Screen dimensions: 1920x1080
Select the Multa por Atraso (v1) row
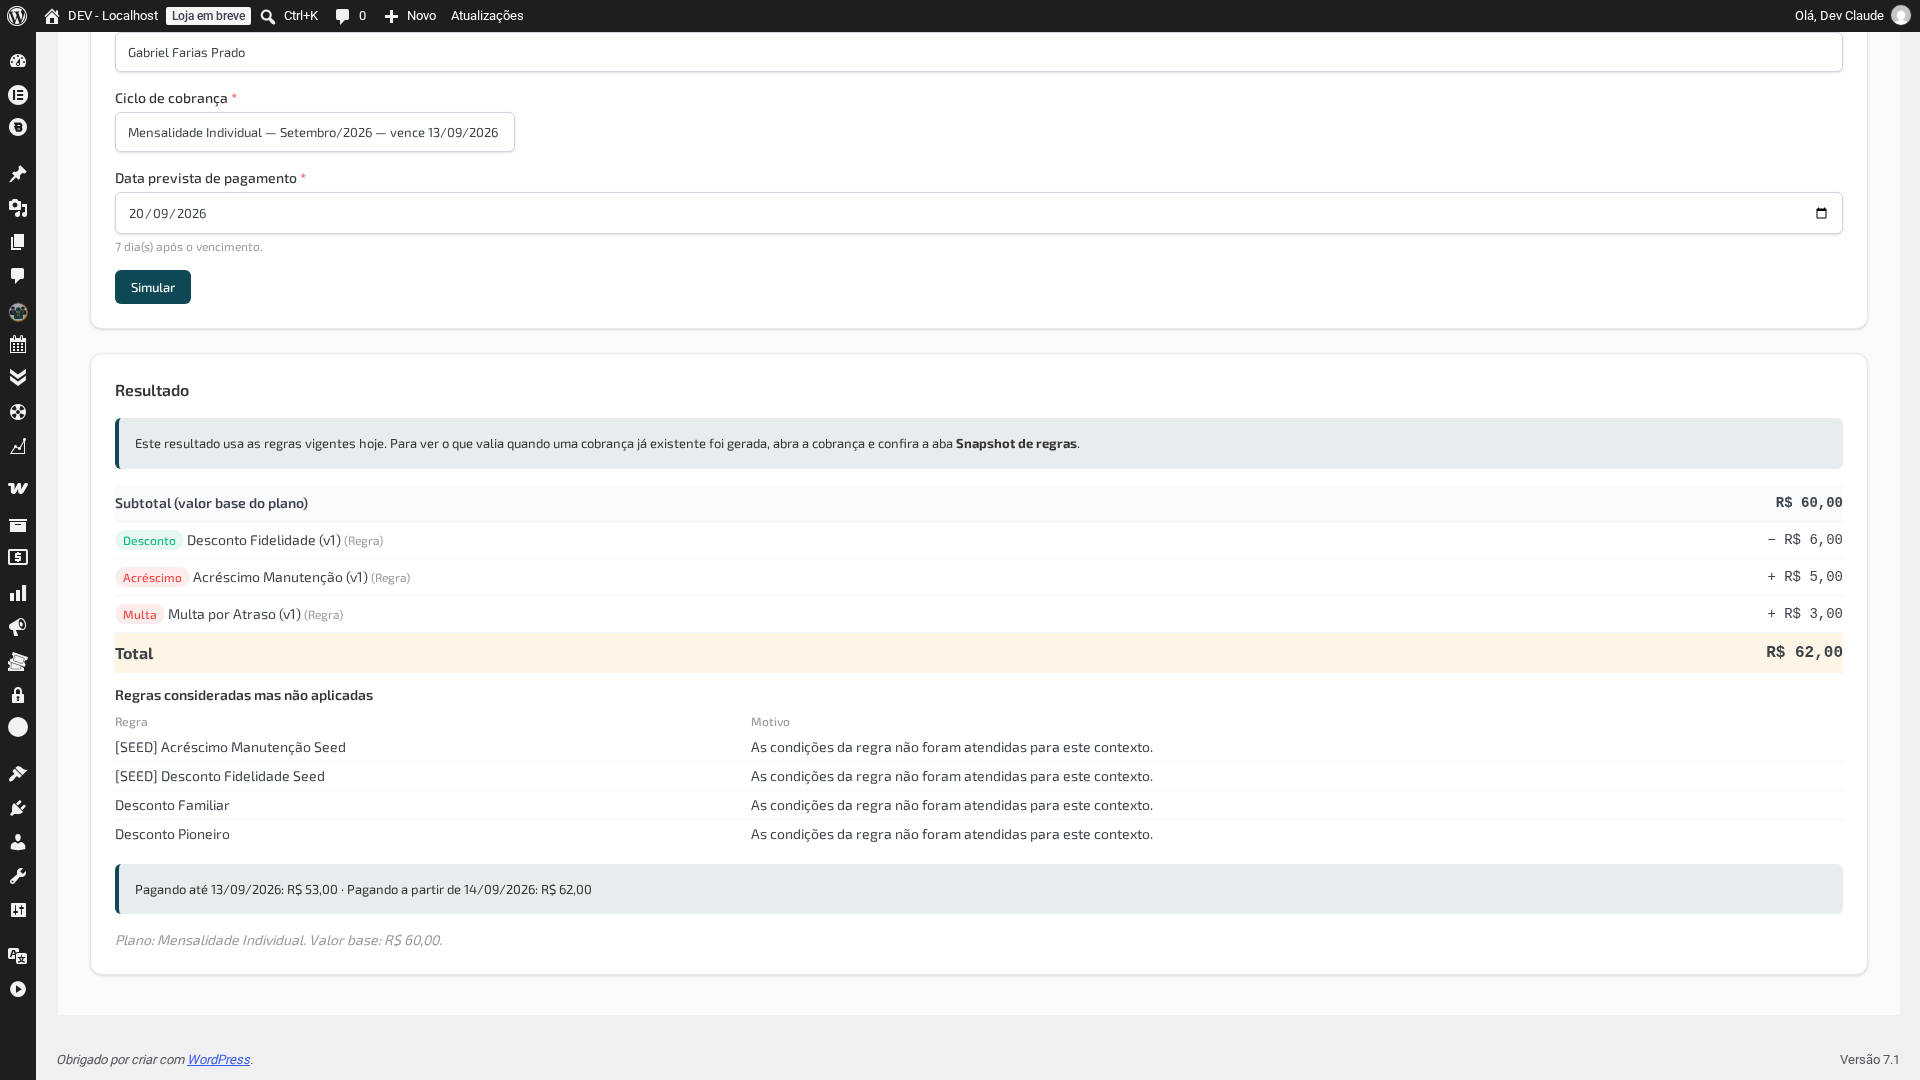point(978,614)
